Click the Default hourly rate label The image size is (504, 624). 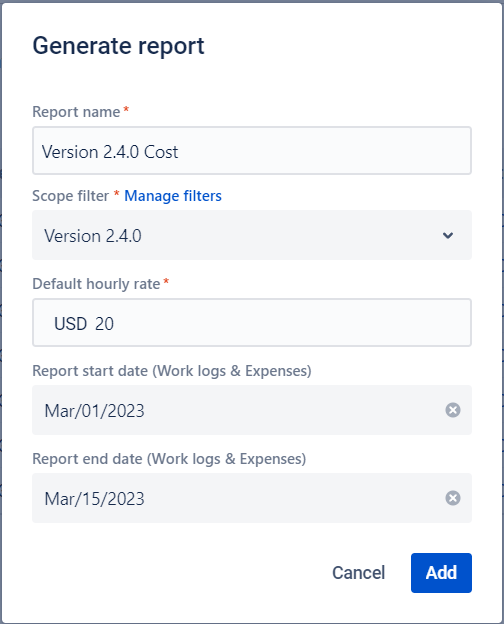(96, 284)
